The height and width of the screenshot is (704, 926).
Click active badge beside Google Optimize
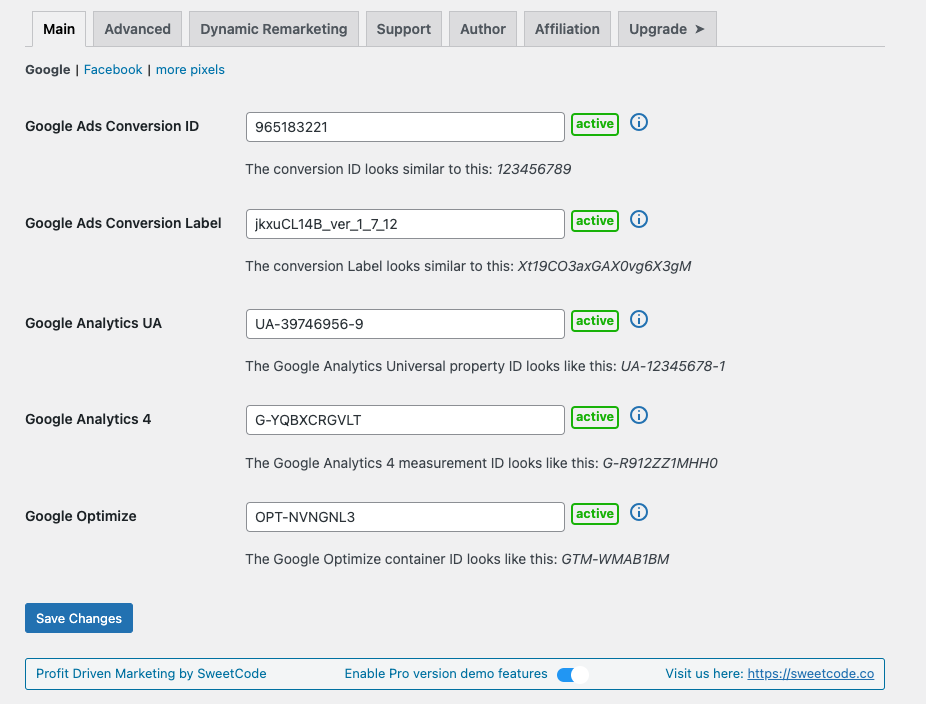(x=595, y=514)
